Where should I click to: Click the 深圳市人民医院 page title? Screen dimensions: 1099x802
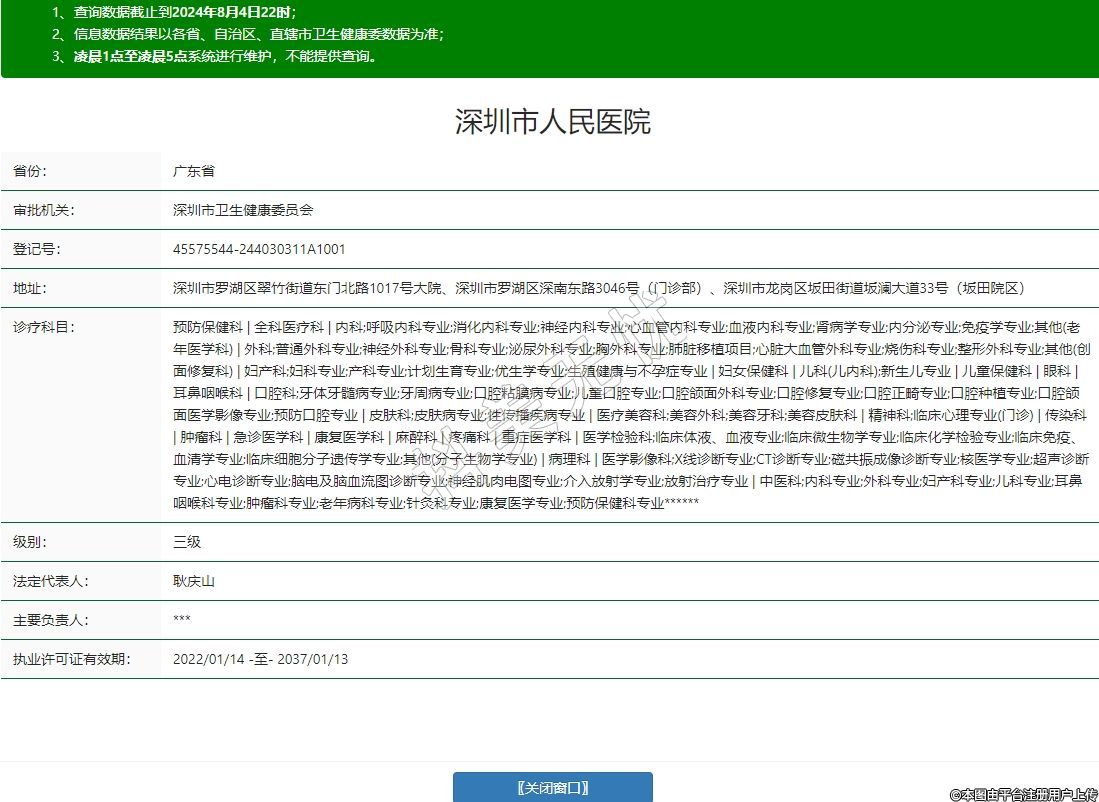click(x=552, y=122)
